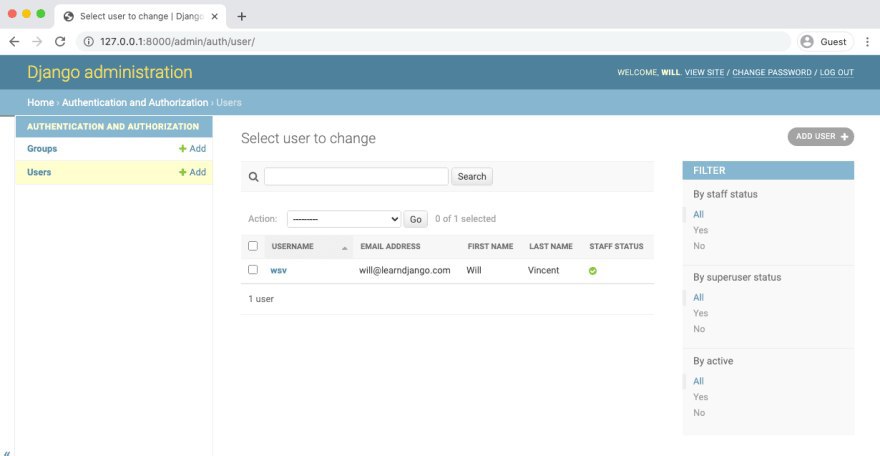Click email will@learndjango.com cell
This screenshot has height=456, width=880.
click(405, 270)
